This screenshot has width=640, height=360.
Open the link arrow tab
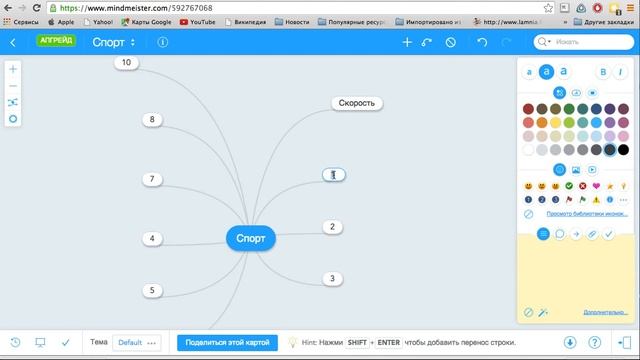coord(576,234)
